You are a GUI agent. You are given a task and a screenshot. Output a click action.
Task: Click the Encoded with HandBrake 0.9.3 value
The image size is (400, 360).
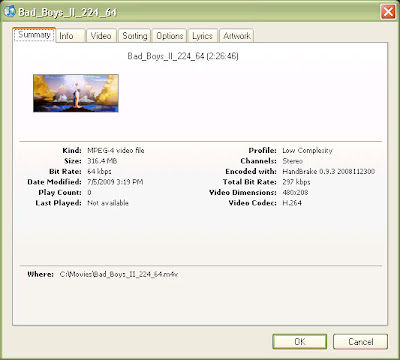328,172
